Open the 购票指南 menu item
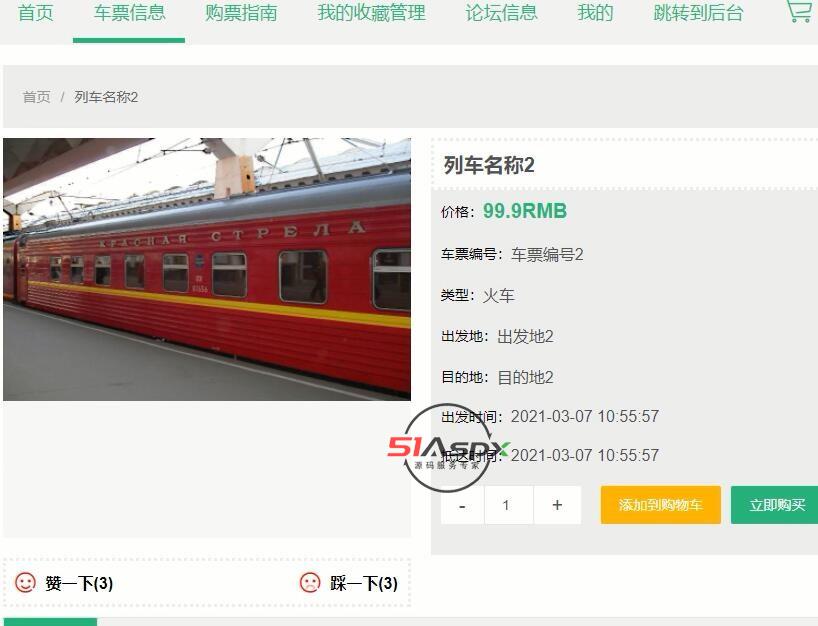 pyautogui.click(x=241, y=13)
